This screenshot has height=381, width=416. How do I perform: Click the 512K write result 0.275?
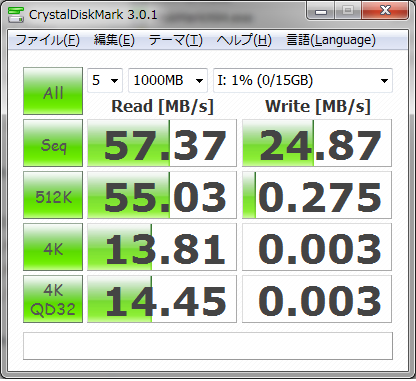317,195
